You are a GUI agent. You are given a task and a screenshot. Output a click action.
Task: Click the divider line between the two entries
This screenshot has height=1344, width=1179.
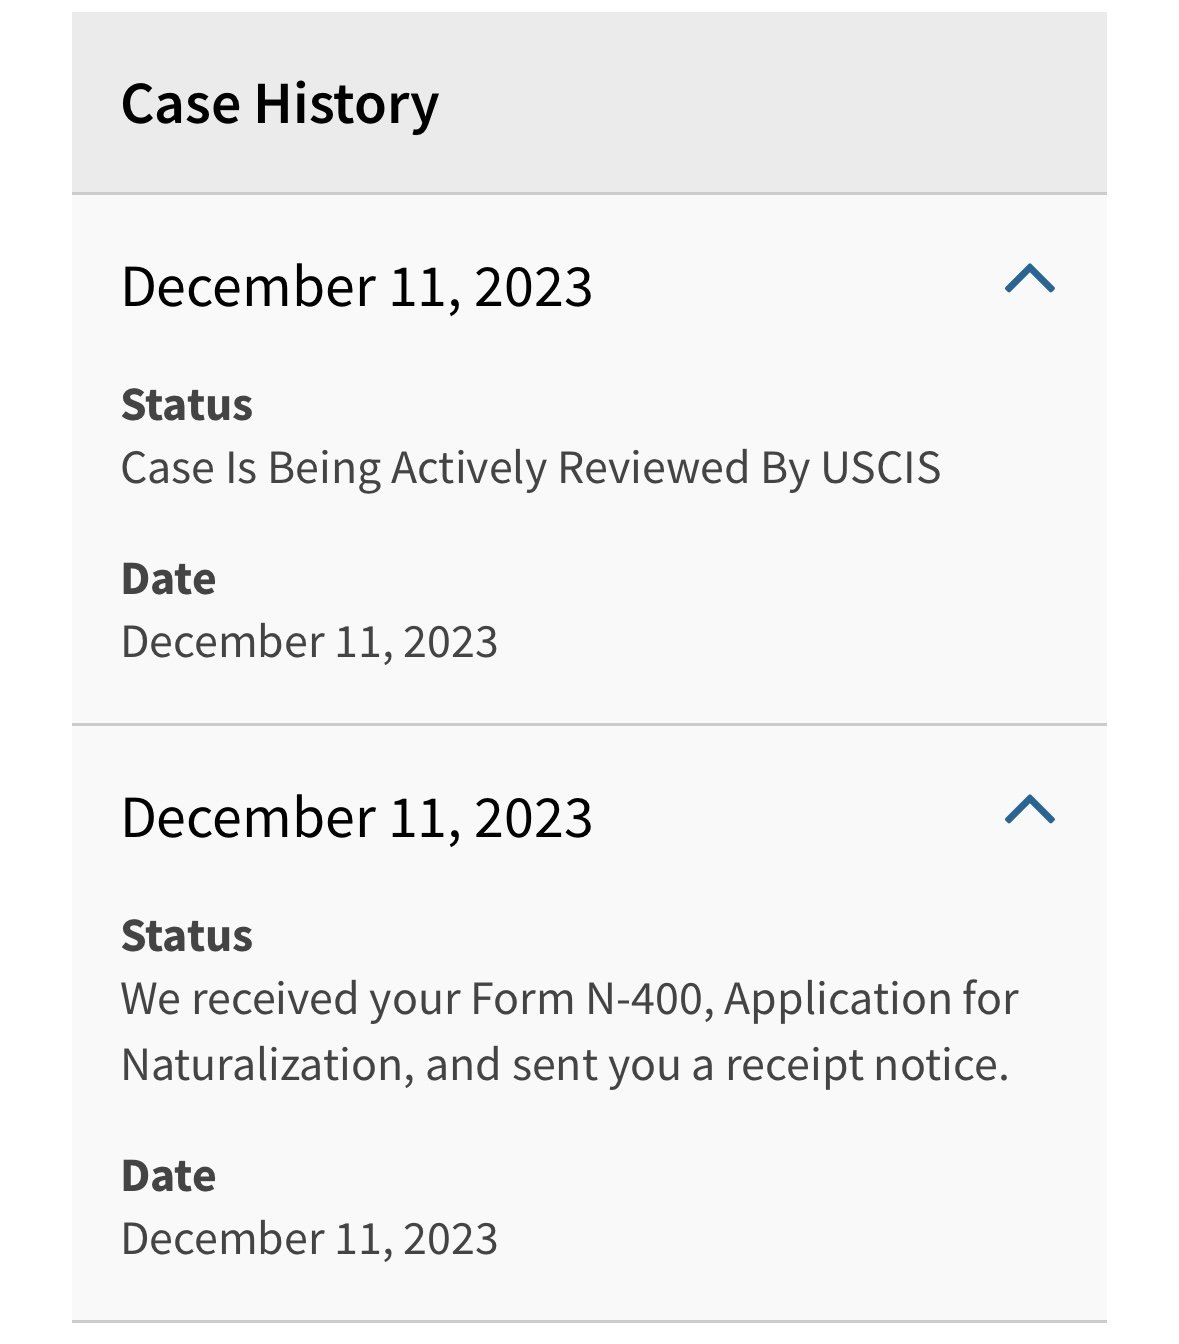coord(589,724)
